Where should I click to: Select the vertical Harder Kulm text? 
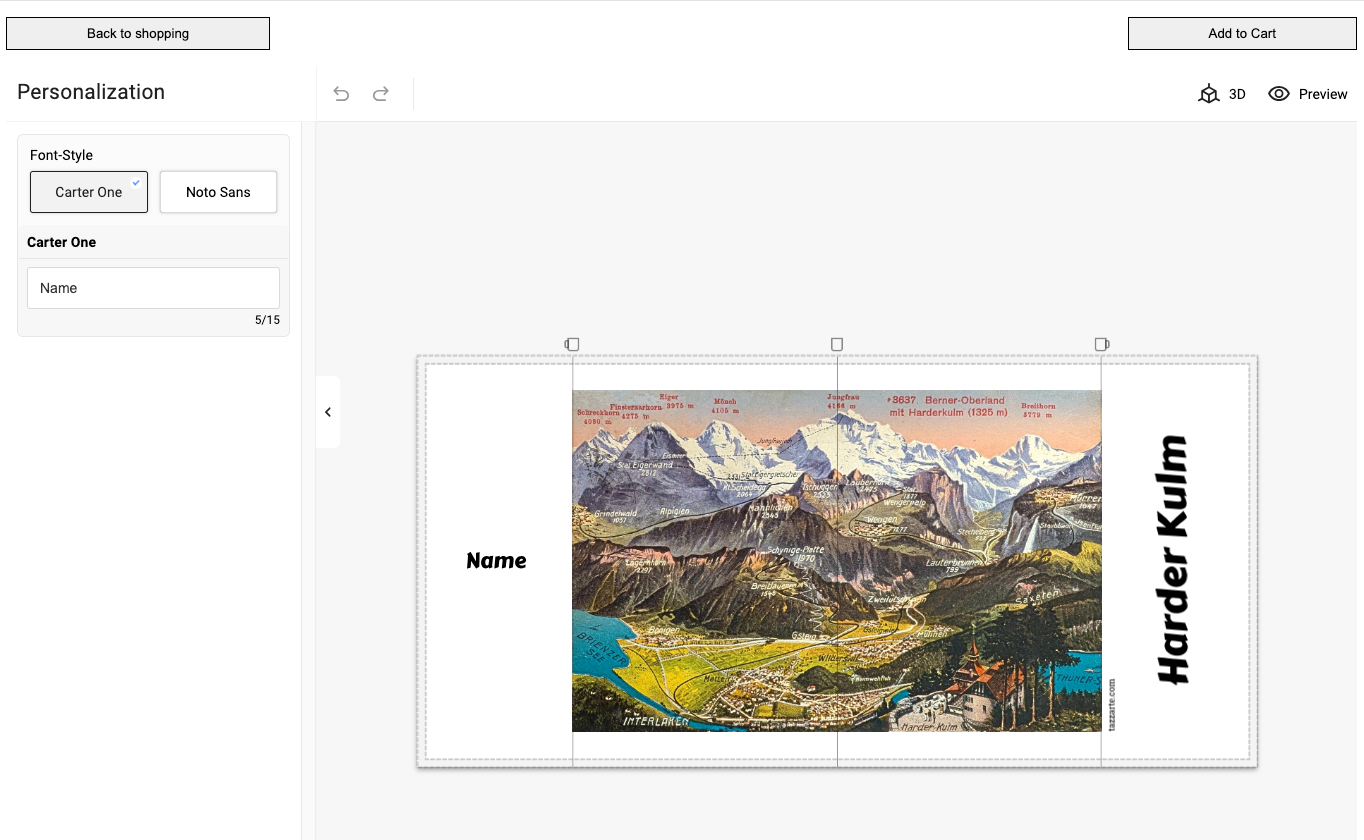[x=1173, y=560]
